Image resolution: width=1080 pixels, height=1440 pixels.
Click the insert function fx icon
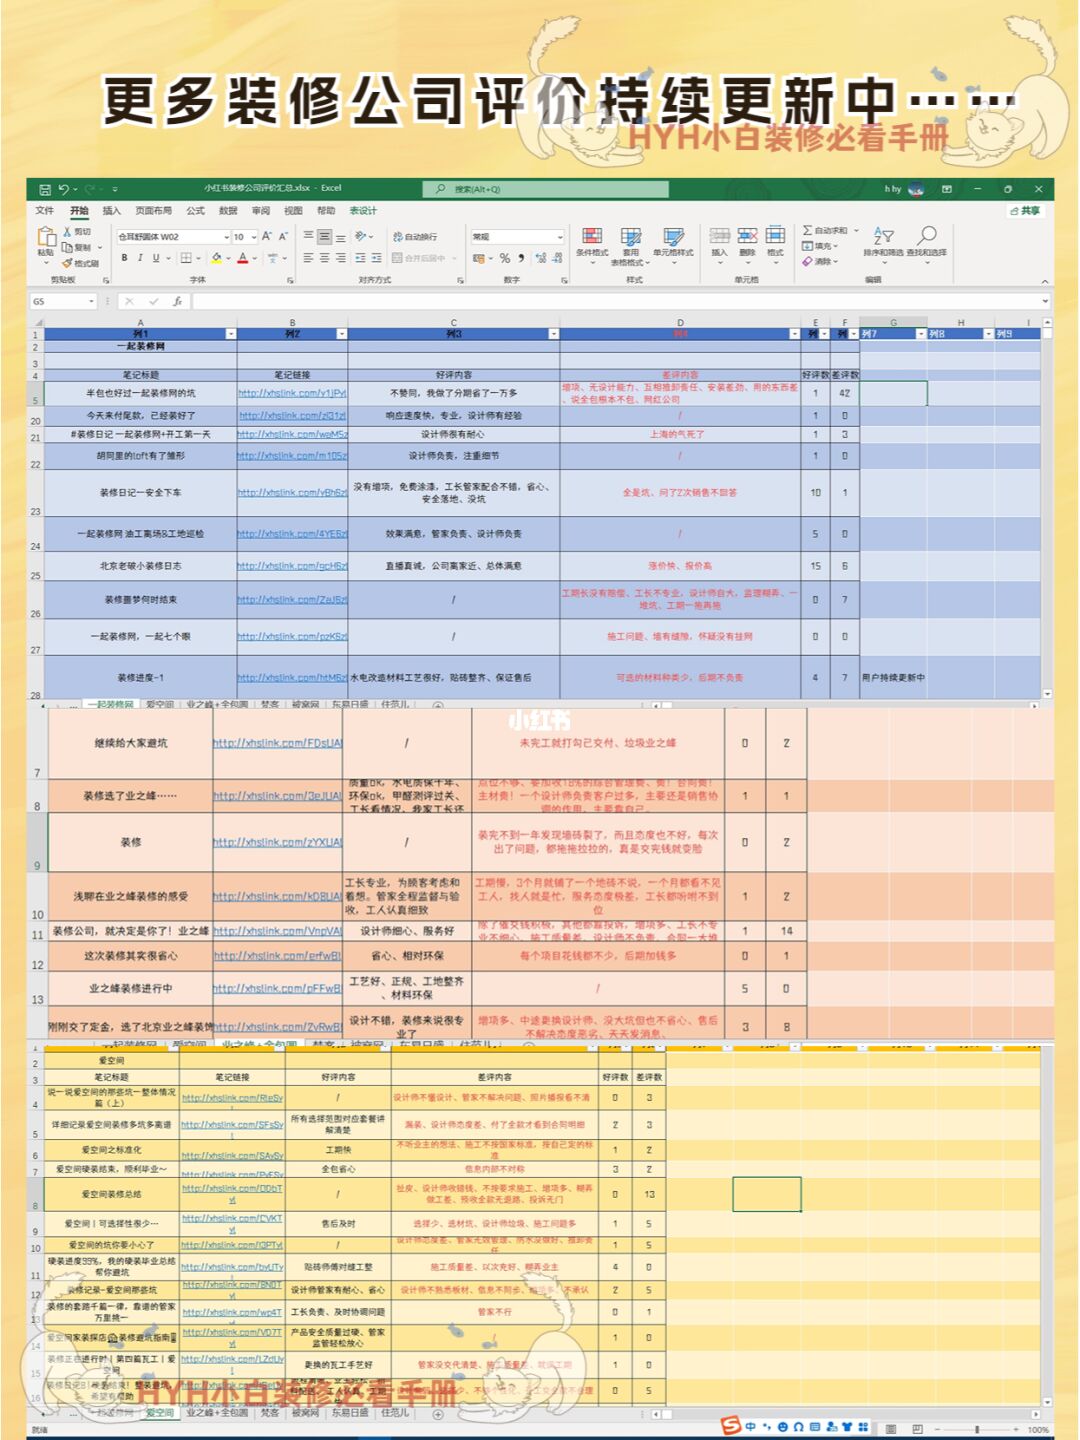coord(177,301)
